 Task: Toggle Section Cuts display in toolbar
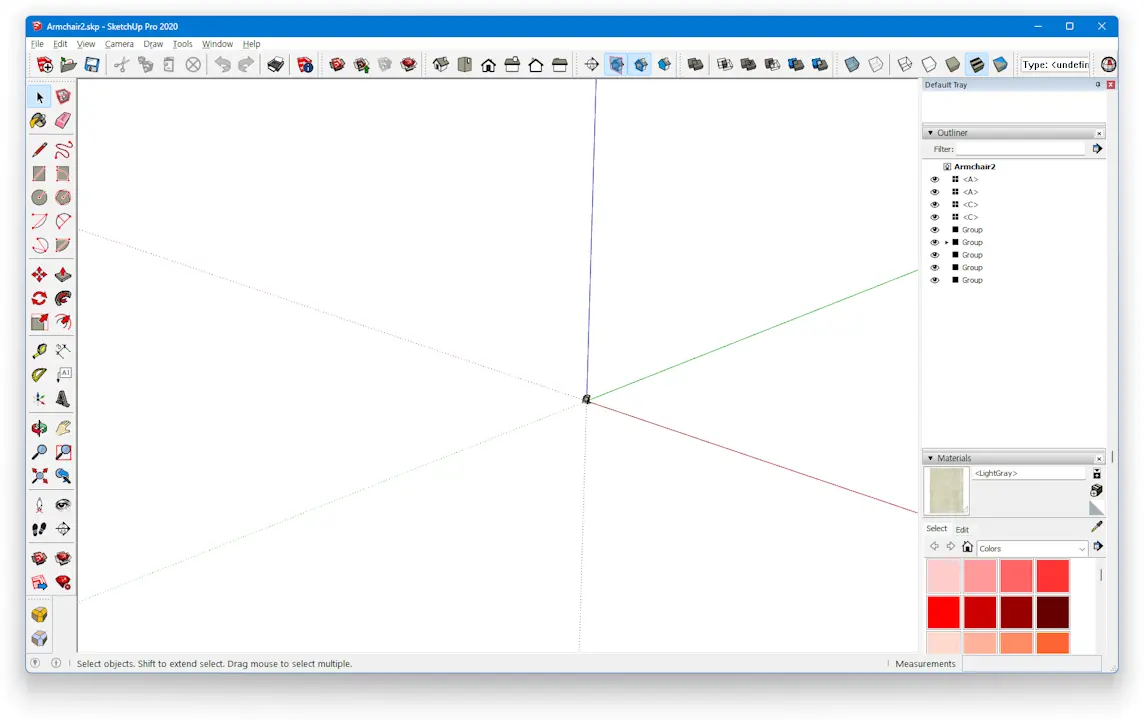[x=641, y=65]
